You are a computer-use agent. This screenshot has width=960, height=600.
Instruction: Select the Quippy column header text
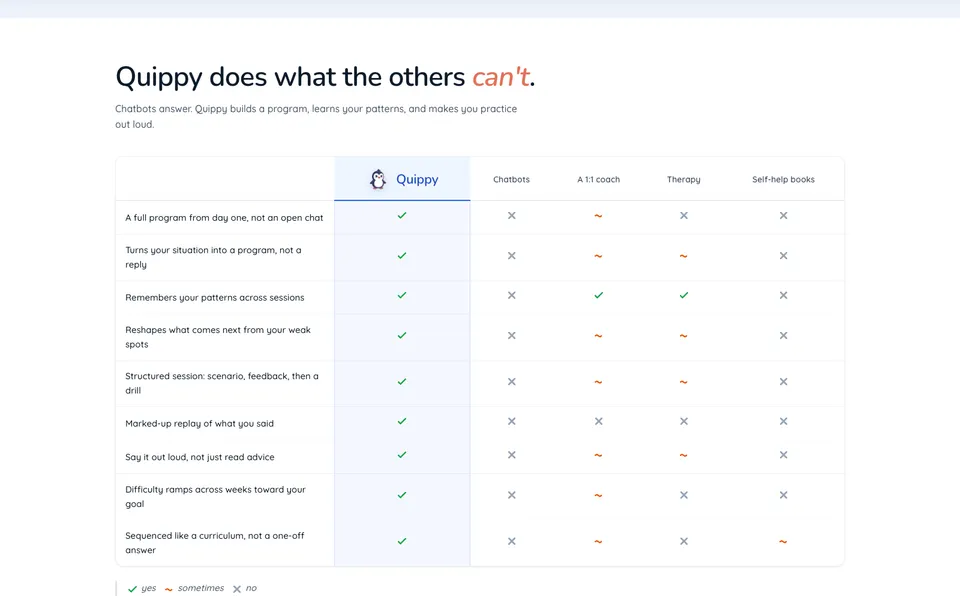pos(417,179)
